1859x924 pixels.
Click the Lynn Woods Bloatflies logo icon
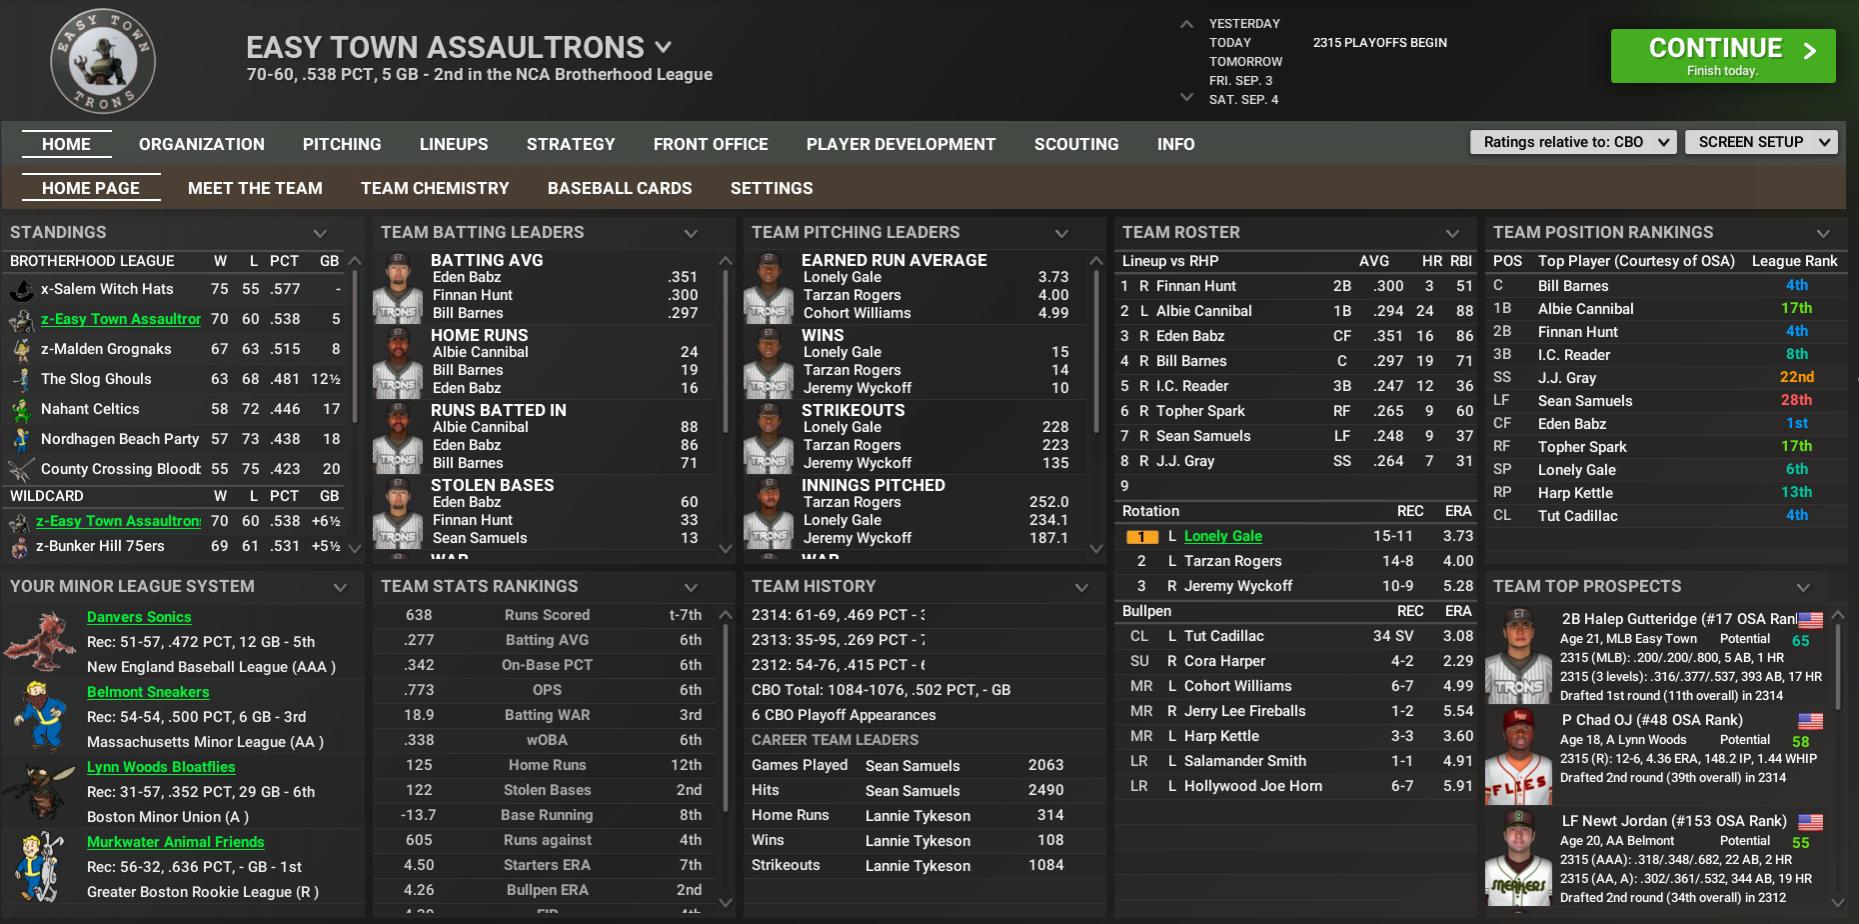click(40, 790)
